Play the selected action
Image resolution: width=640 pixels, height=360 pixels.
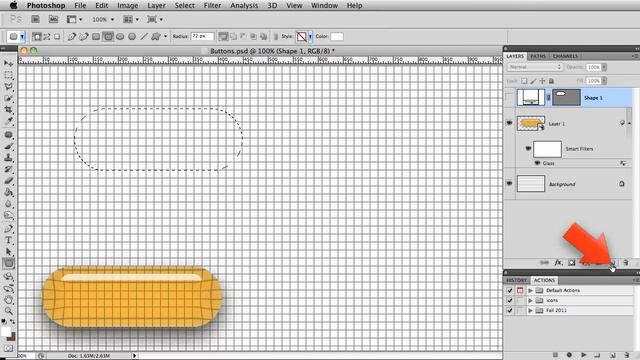[x=584, y=355]
